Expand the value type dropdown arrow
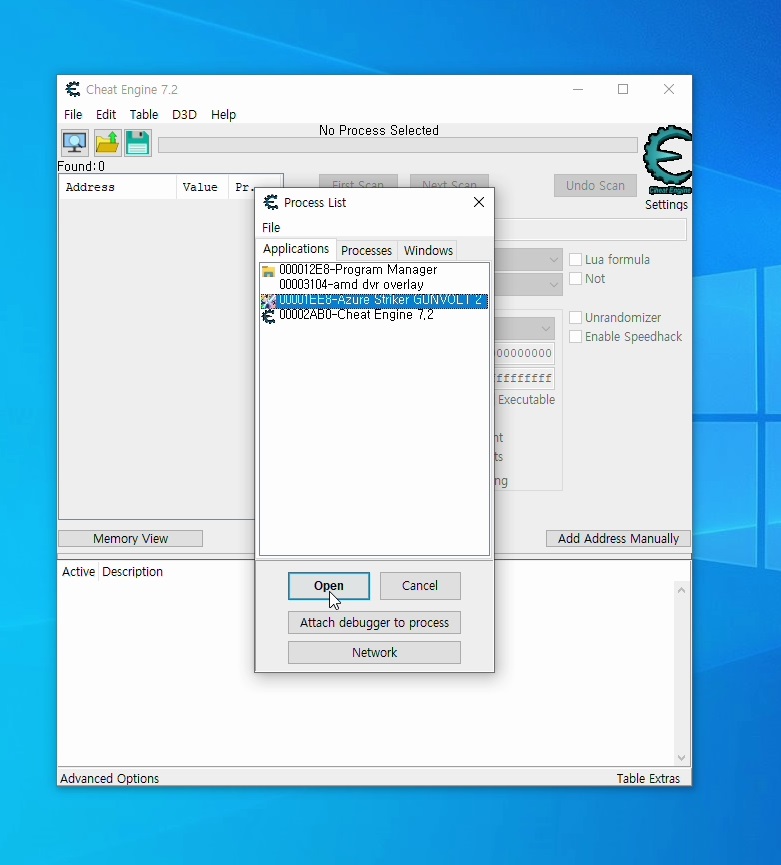The height and width of the screenshot is (865, 781). (x=553, y=285)
